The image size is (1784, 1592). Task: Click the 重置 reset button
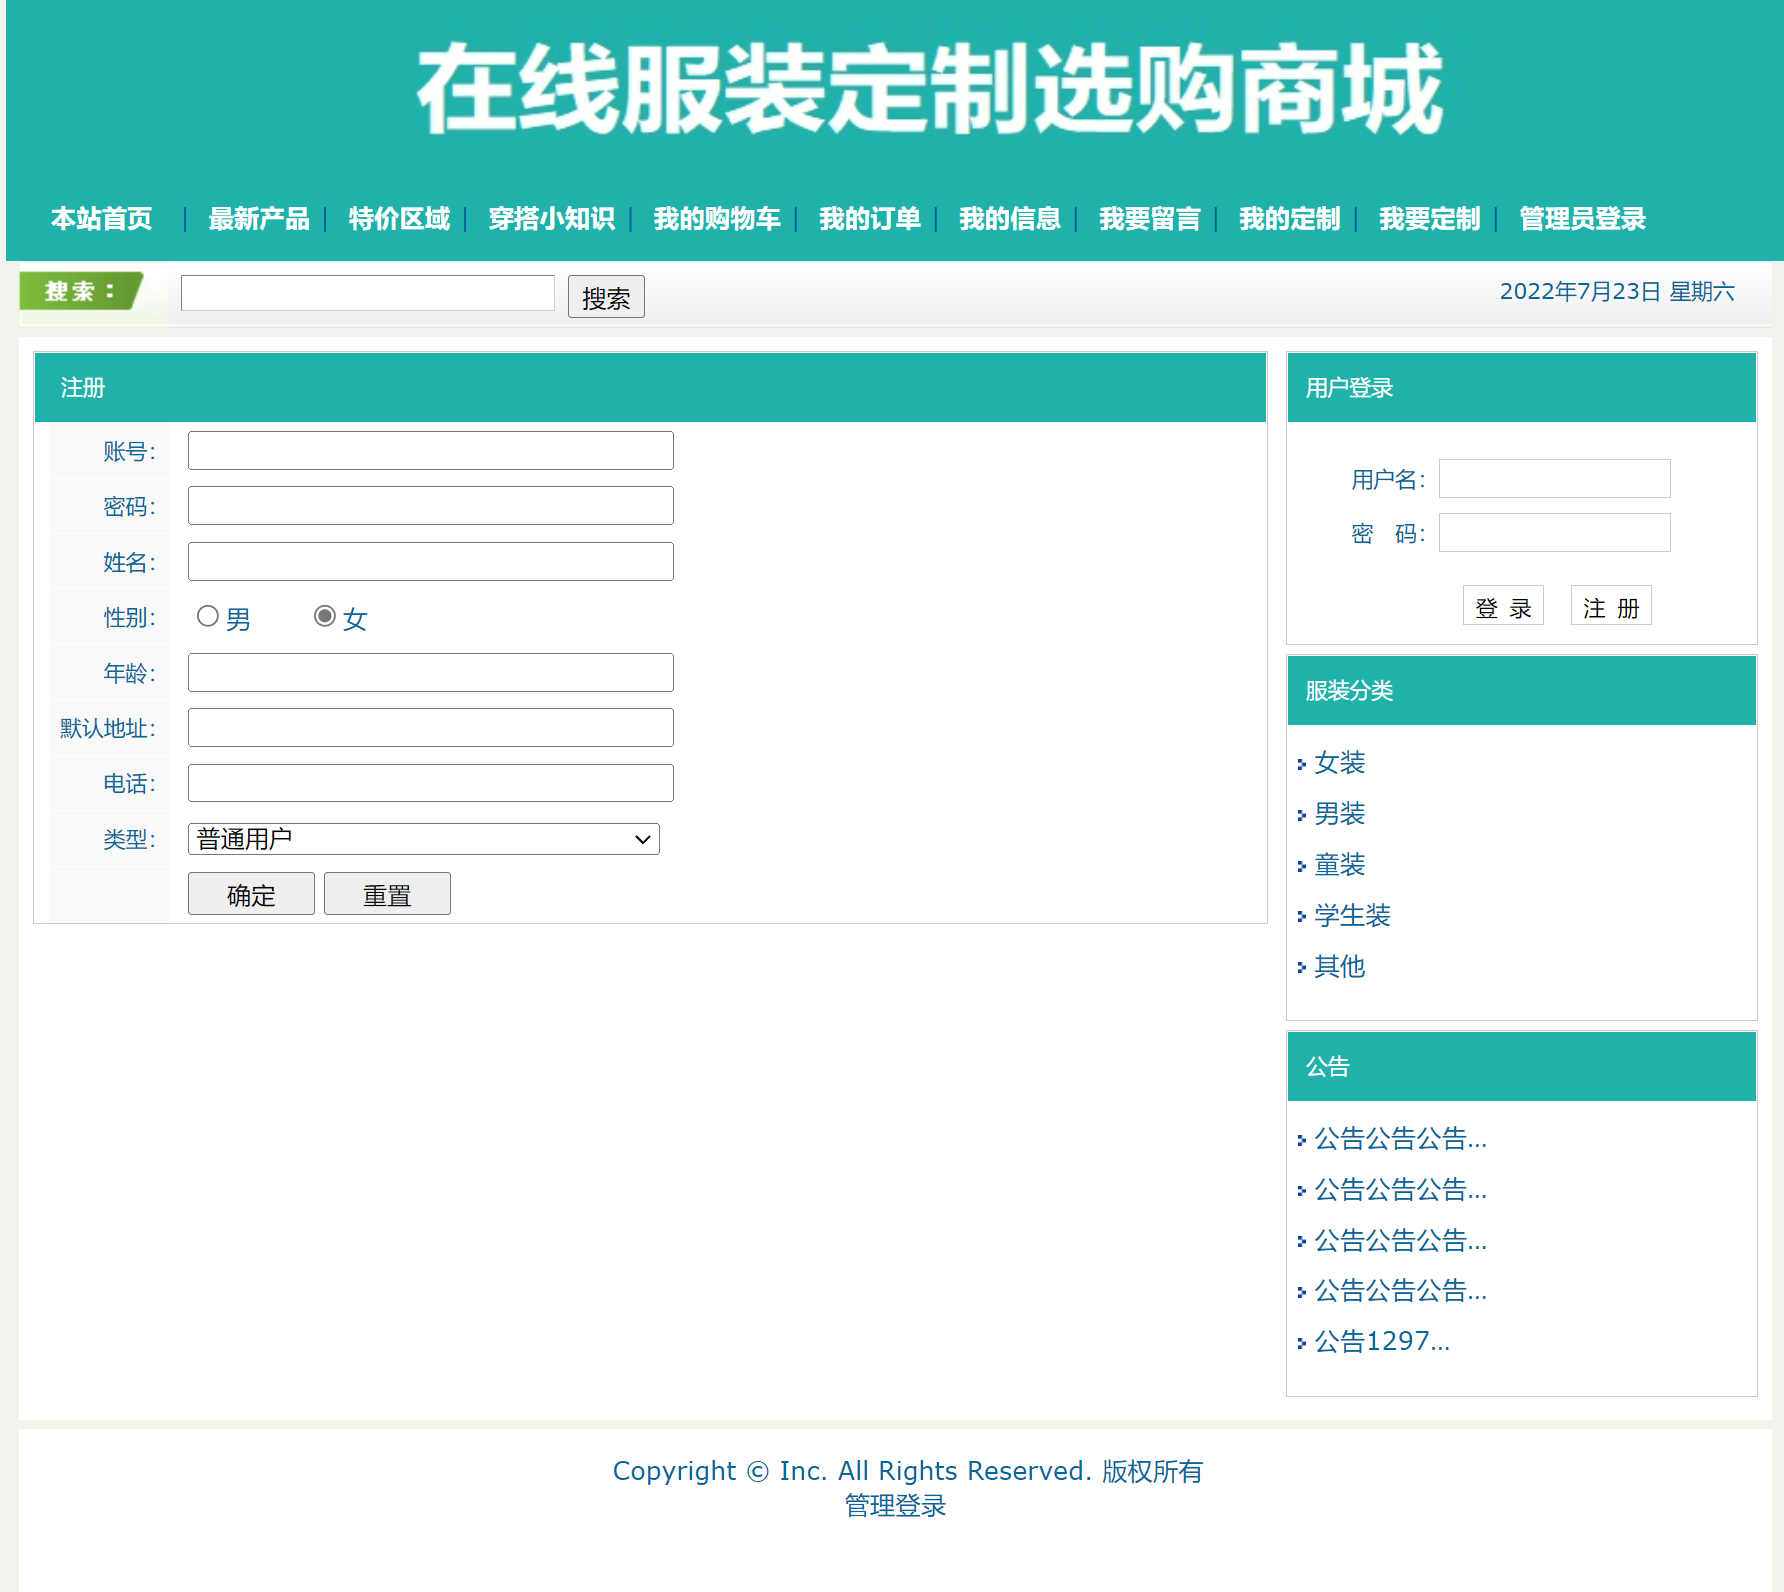387,893
